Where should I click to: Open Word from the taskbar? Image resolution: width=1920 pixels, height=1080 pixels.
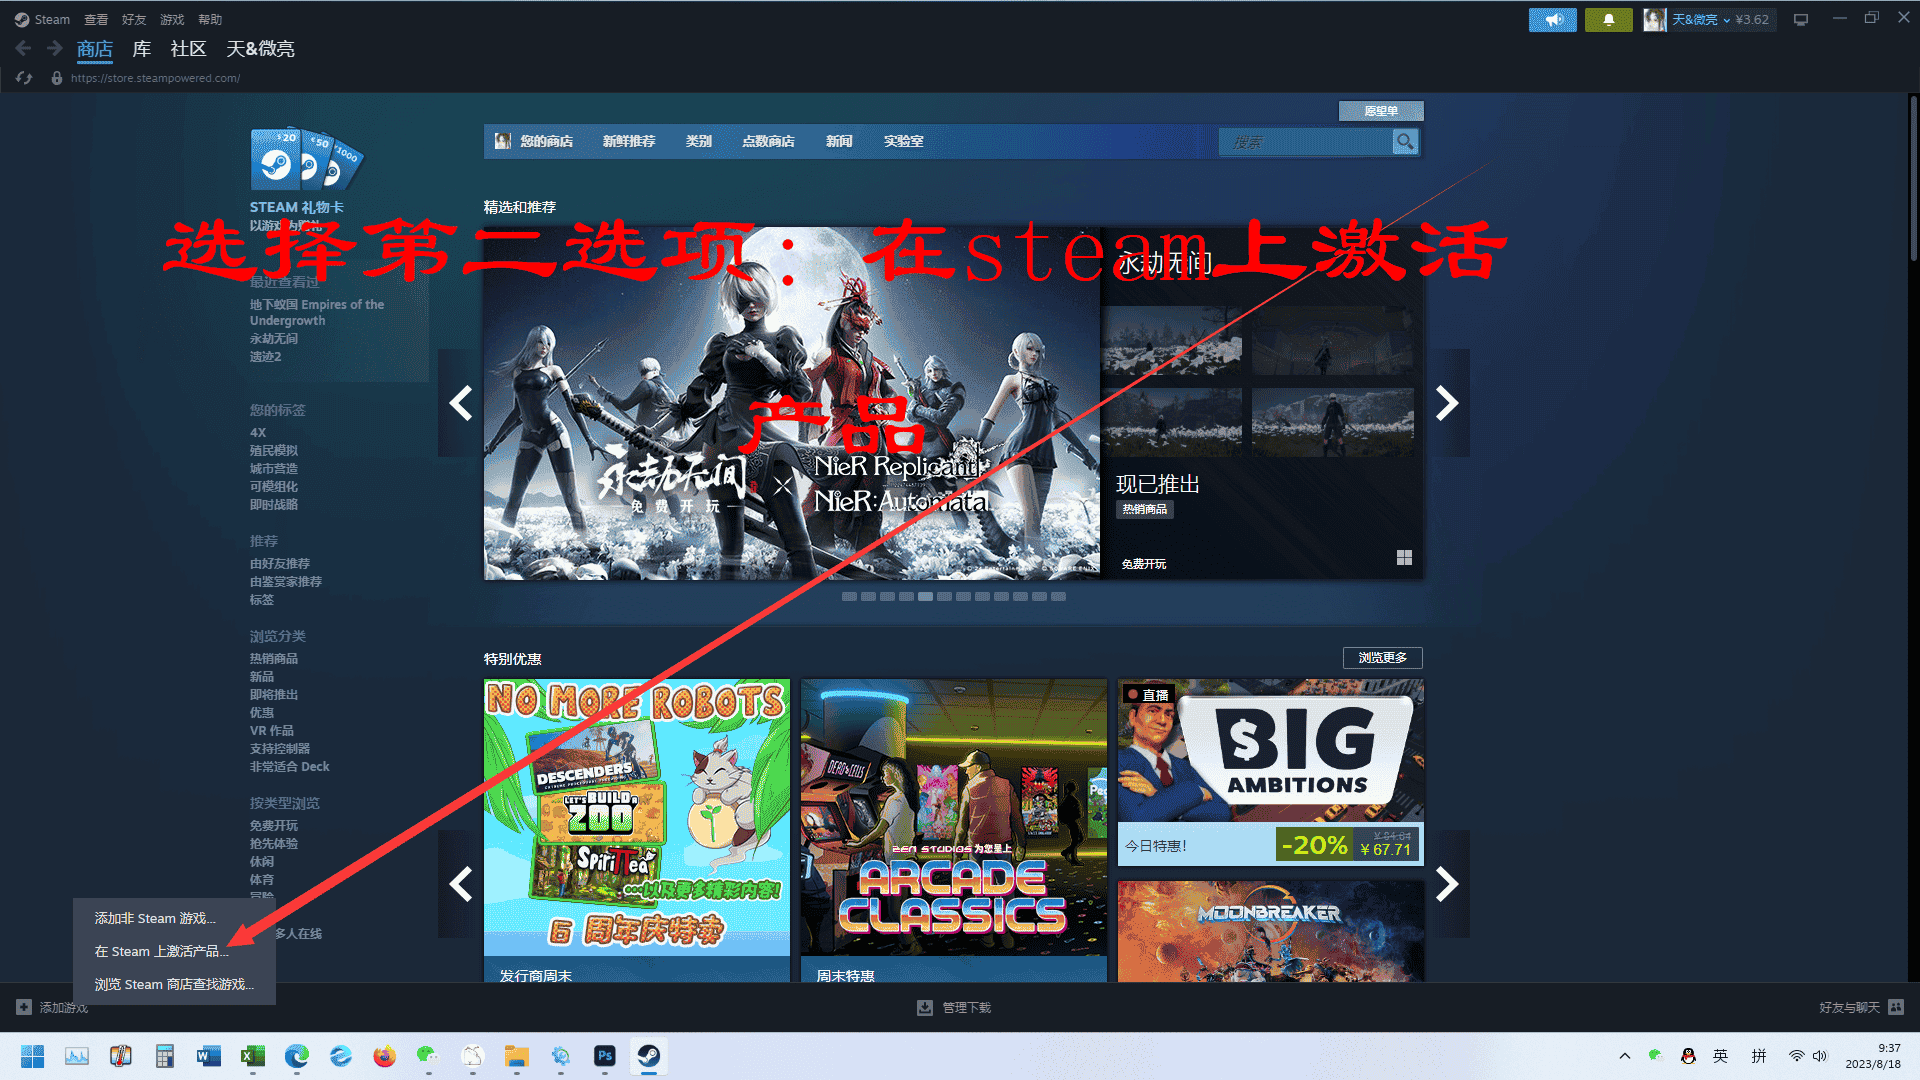(x=208, y=1056)
